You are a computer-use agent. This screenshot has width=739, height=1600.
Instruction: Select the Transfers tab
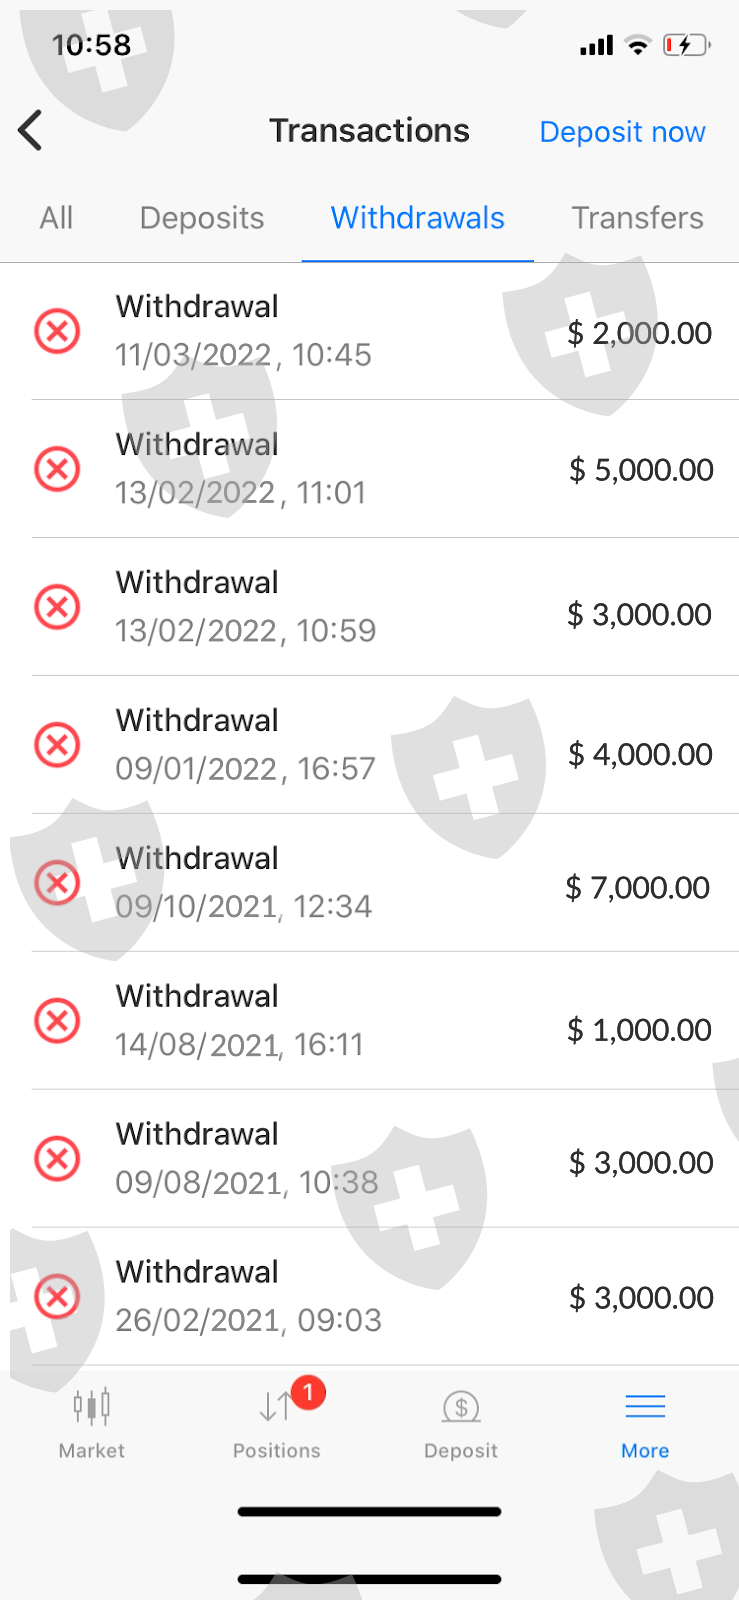(637, 218)
